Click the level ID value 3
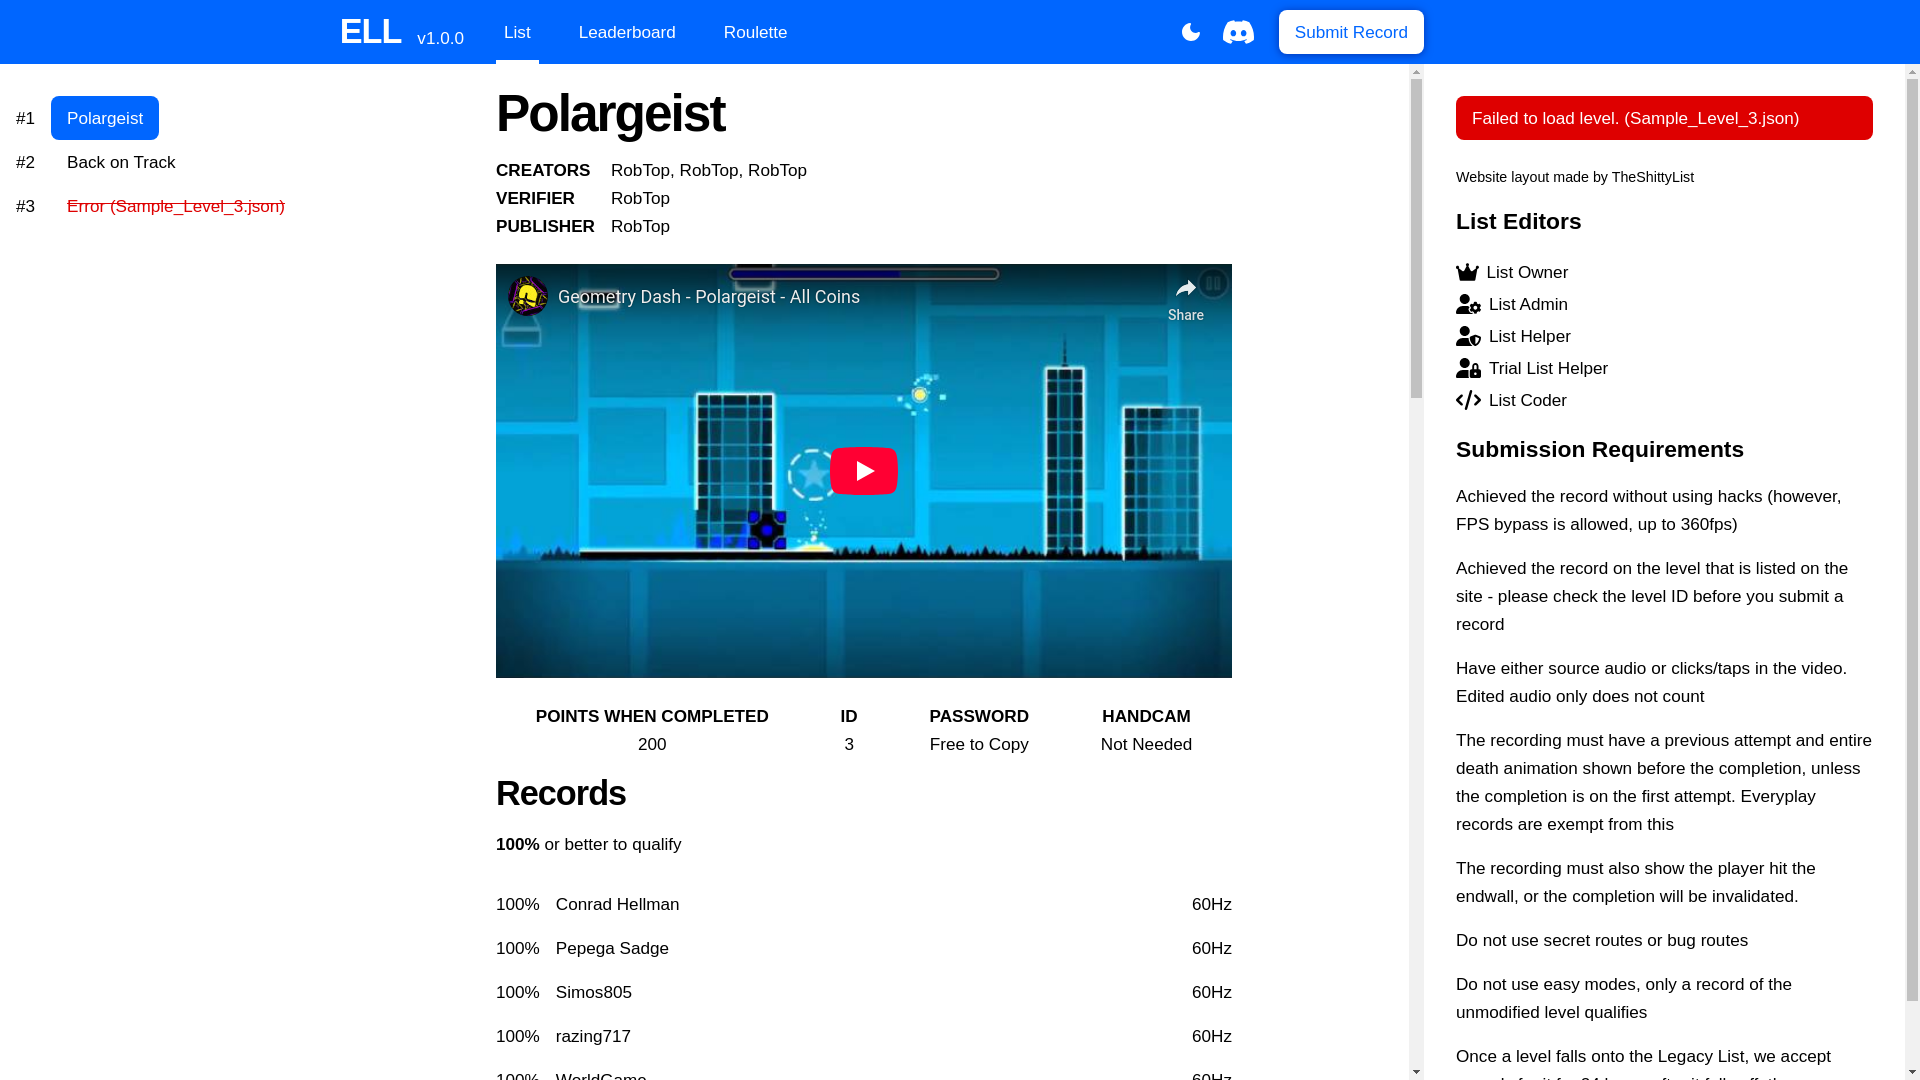 (849, 744)
